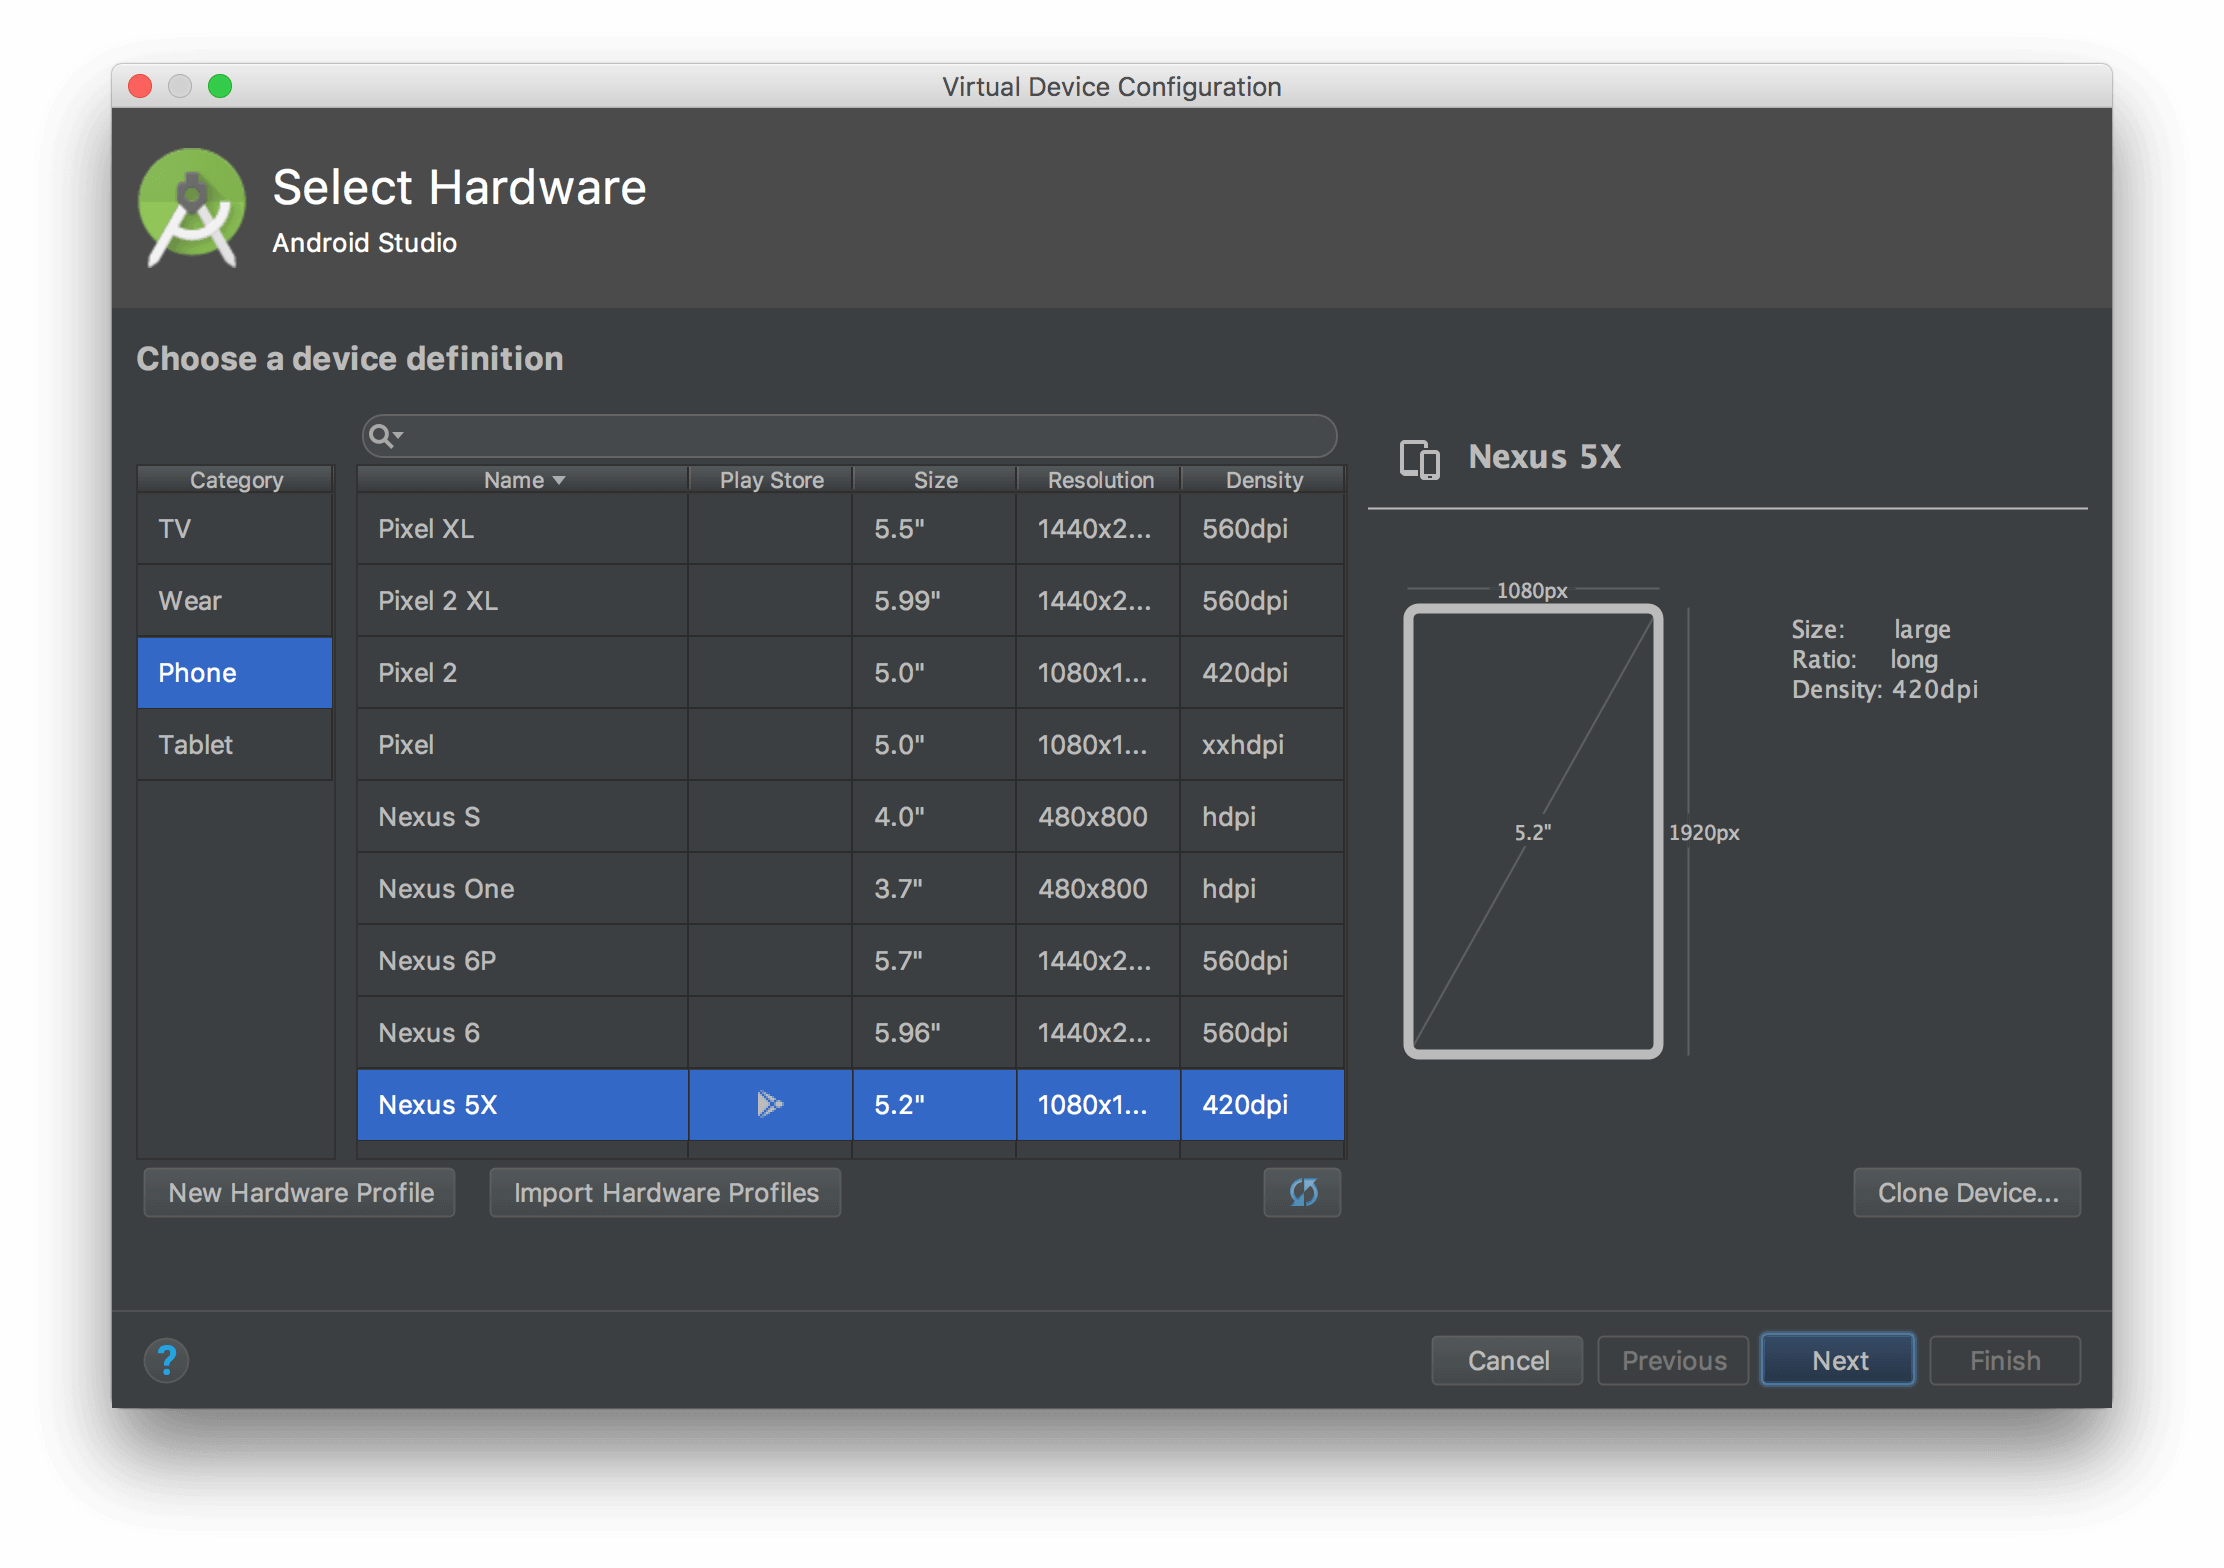Click the New Hardware Profile button
Image resolution: width=2224 pixels, height=1568 pixels.
pyautogui.click(x=300, y=1192)
